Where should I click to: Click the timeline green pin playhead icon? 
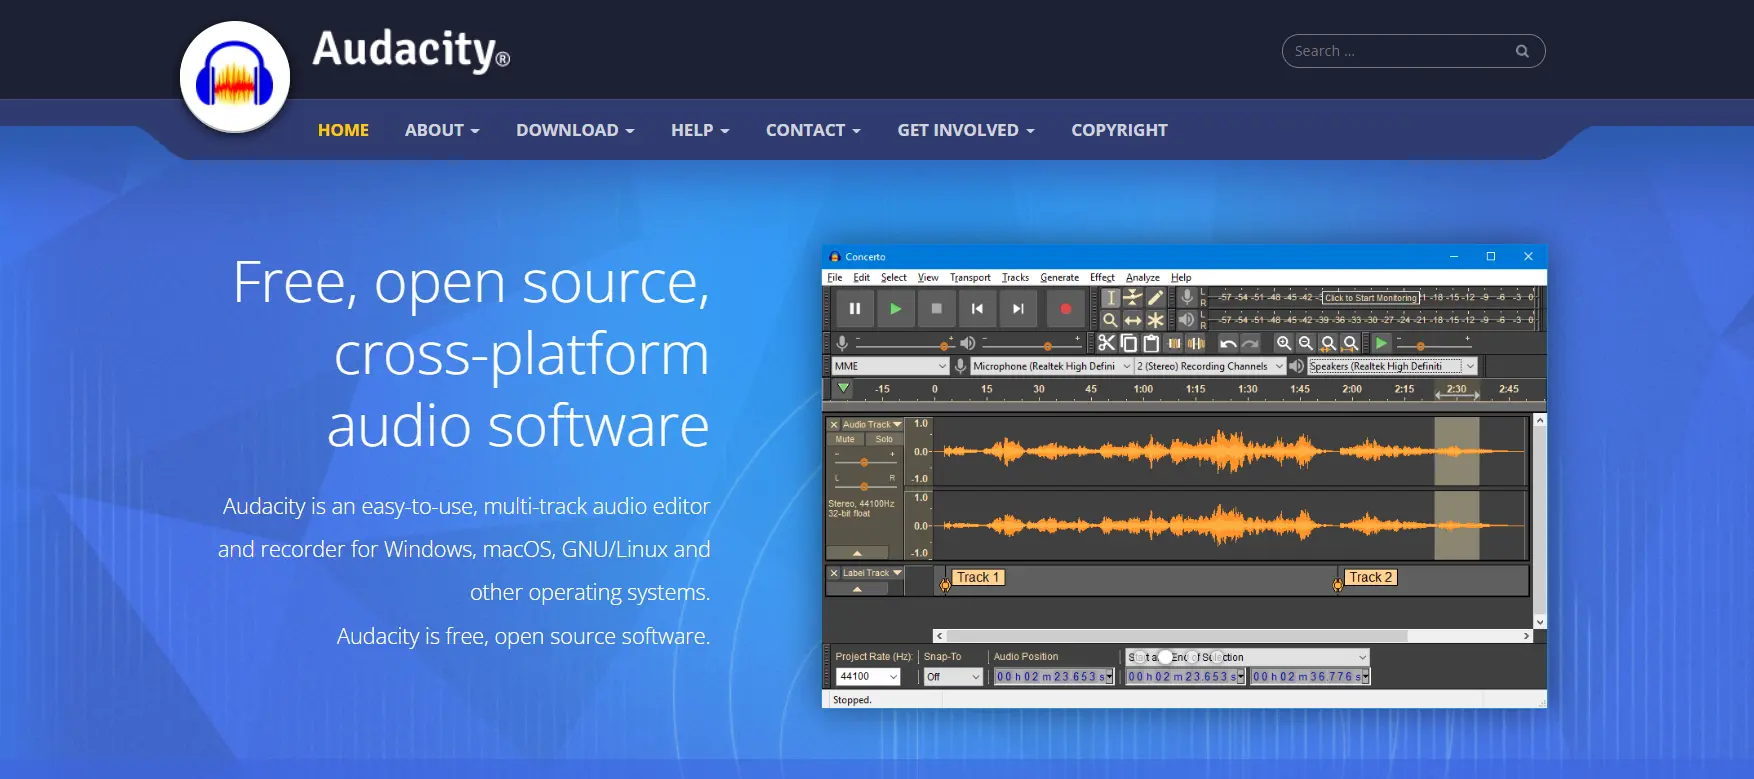click(843, 388)
